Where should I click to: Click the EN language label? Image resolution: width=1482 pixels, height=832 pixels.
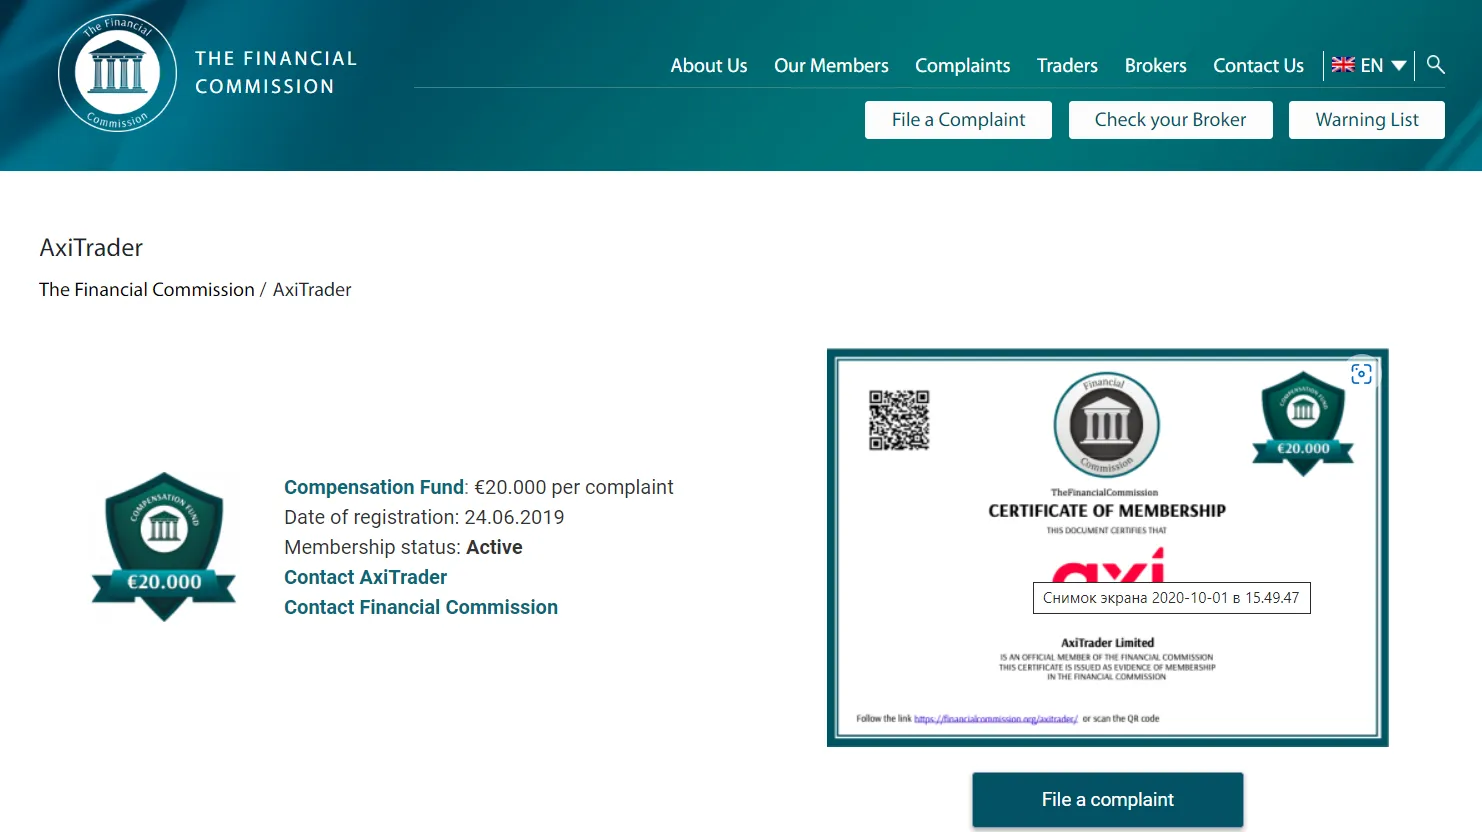[1372, 66]
